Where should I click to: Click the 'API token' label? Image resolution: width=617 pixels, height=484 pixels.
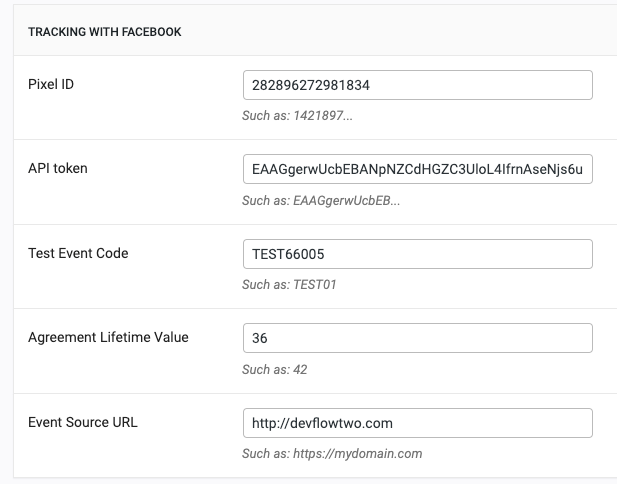pyautogui.click(x=58, y=168)
